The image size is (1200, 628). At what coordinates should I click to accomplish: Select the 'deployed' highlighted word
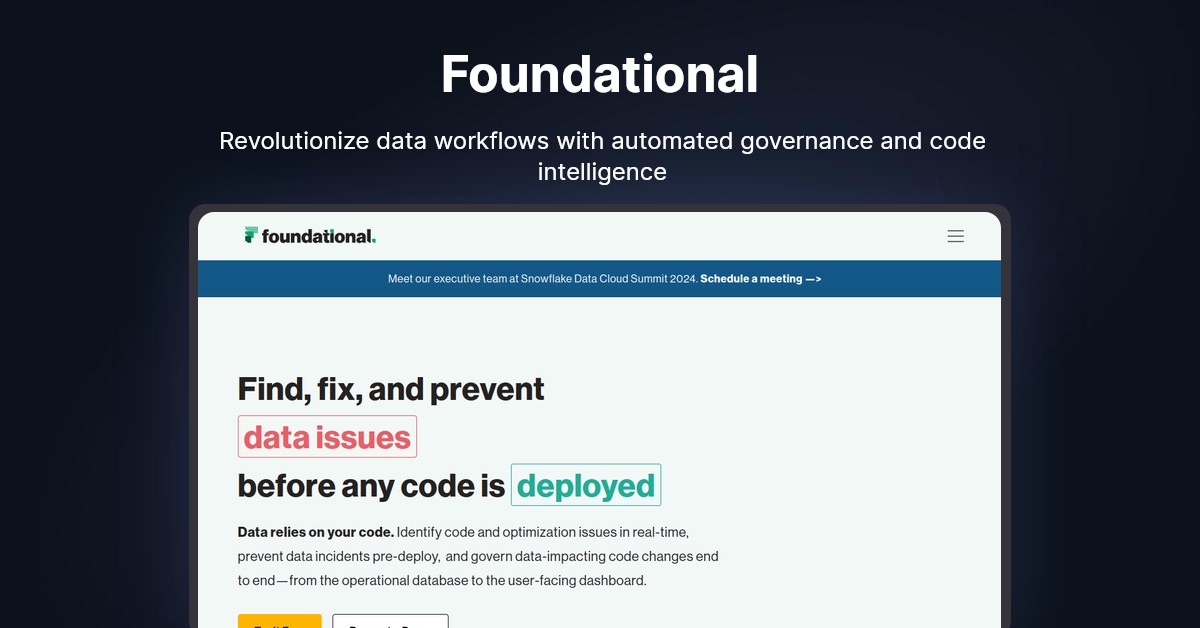pos(586,485)
